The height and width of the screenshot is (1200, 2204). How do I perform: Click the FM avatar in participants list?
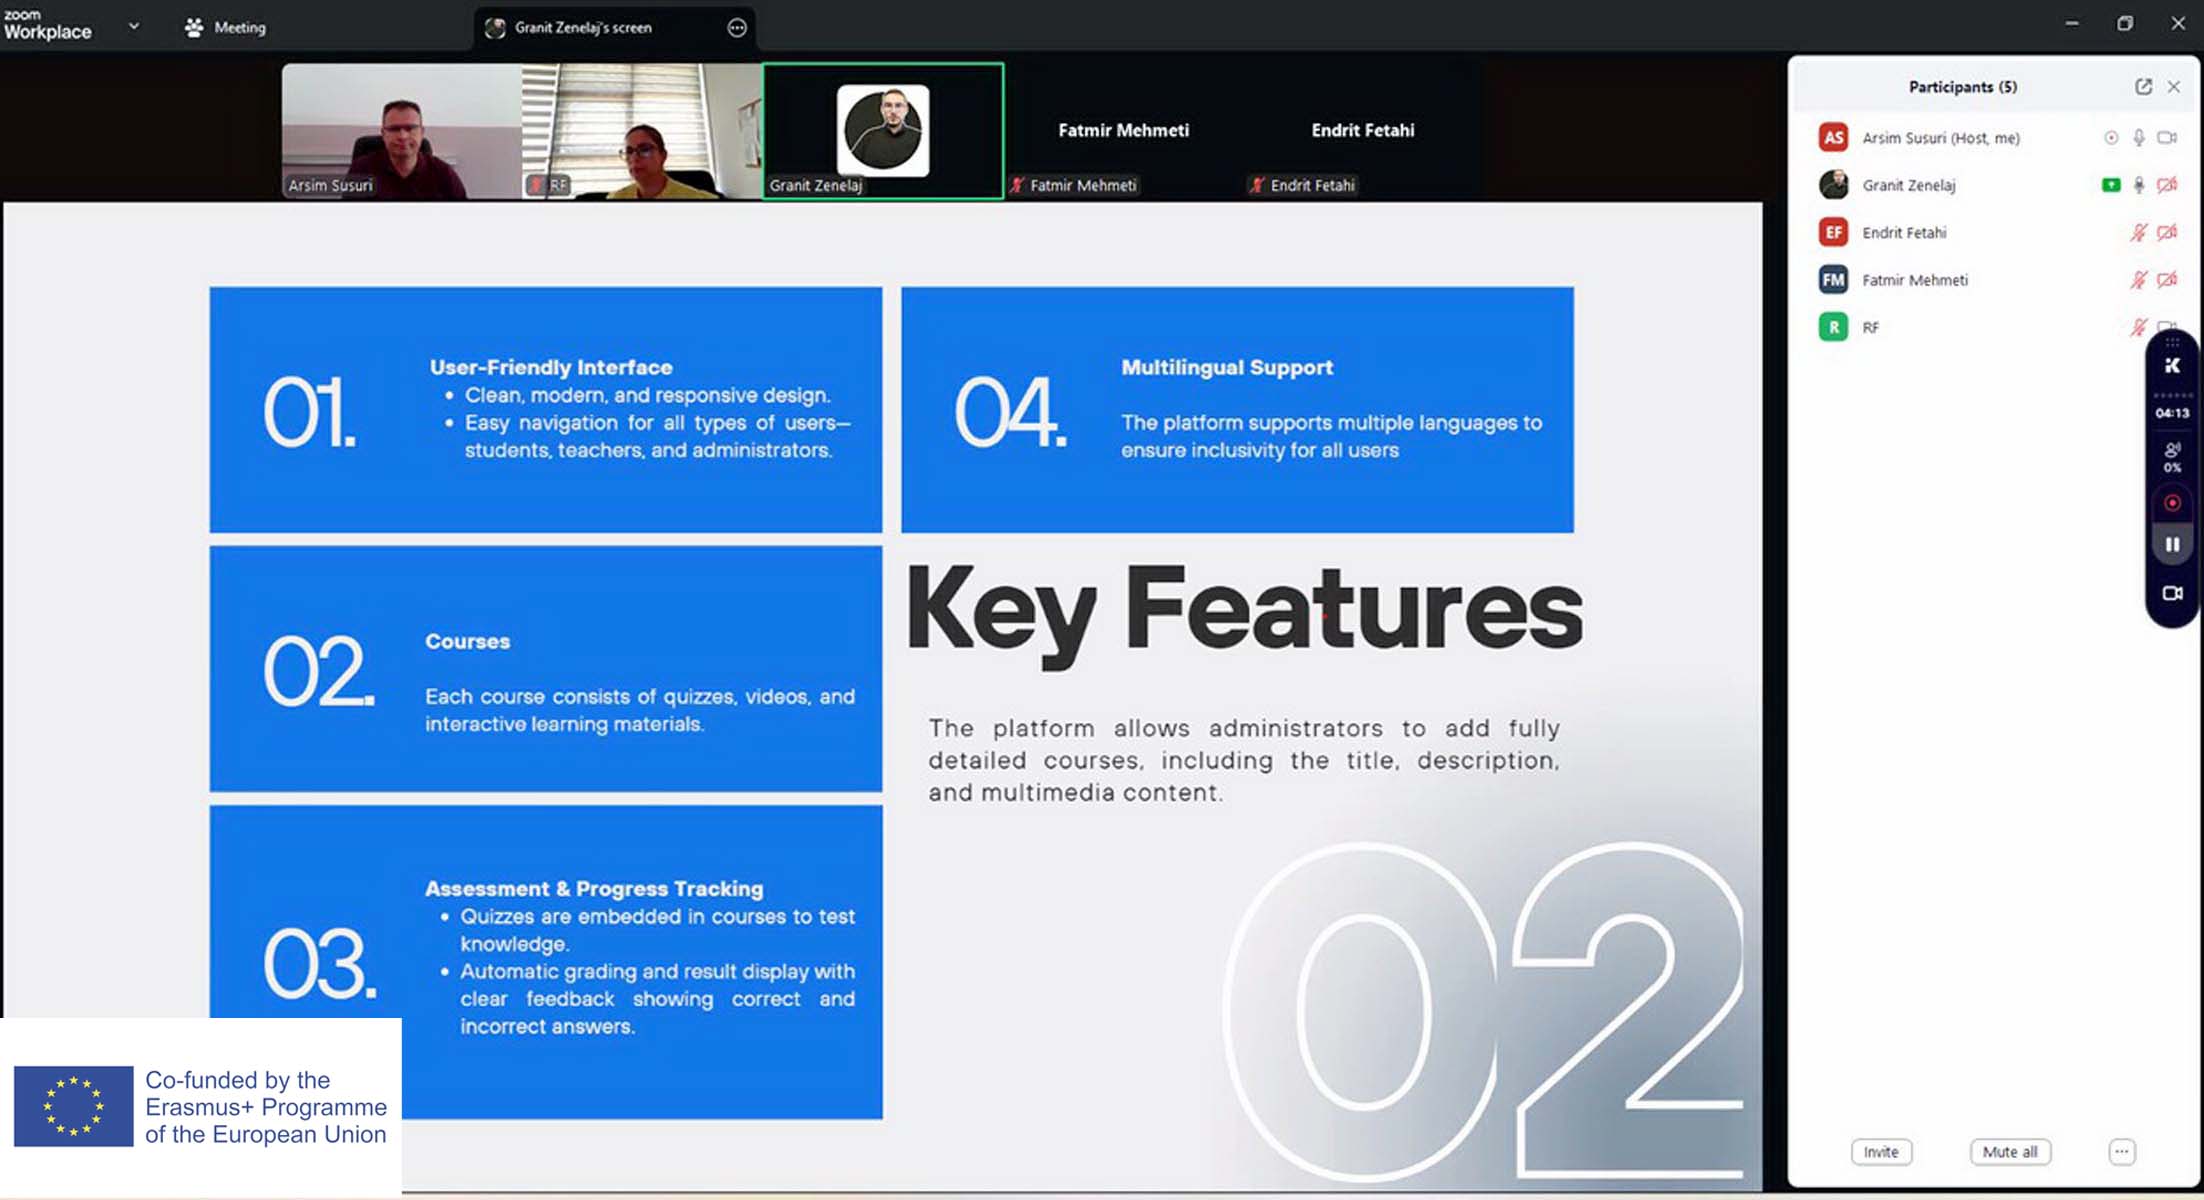coord(1833,280)
